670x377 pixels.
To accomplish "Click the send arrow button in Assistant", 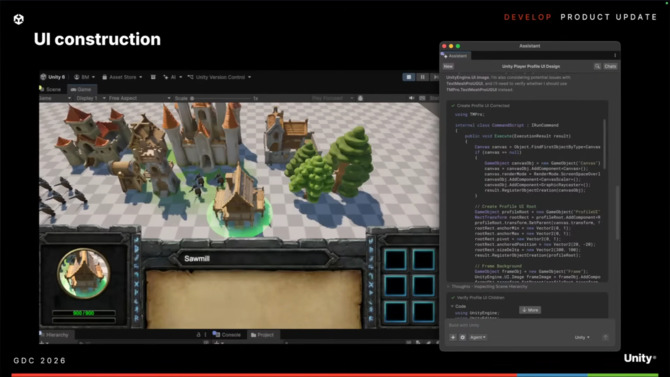I will [605, 337].
